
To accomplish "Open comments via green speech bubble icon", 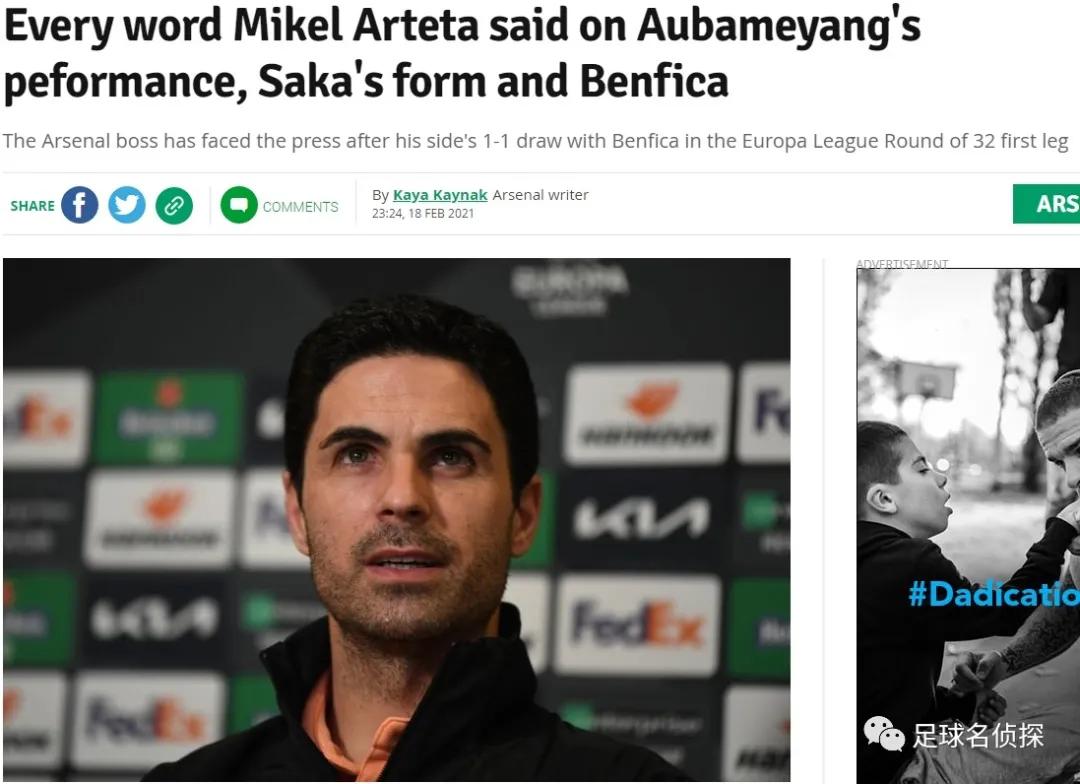I will tap(239, 205).
